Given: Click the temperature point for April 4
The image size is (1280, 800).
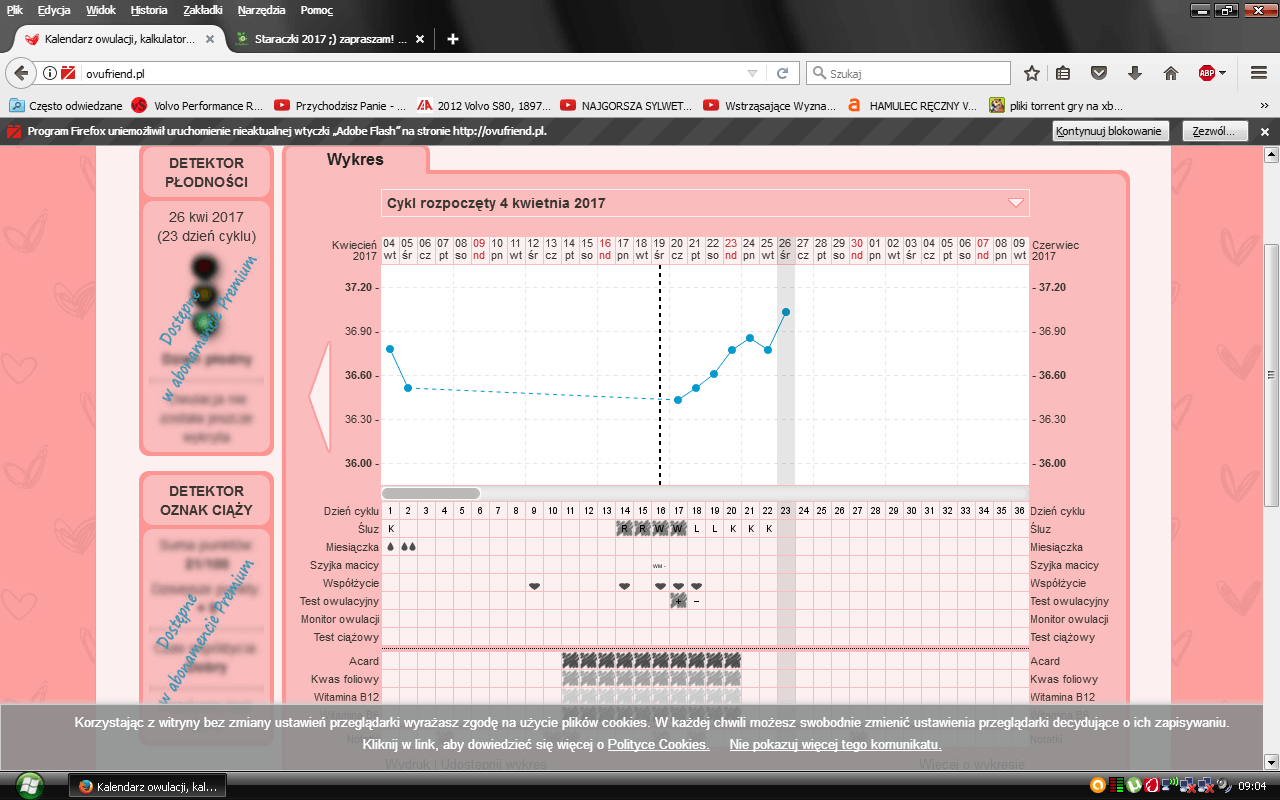Looking at the screenshot, I should click(390, 349).
